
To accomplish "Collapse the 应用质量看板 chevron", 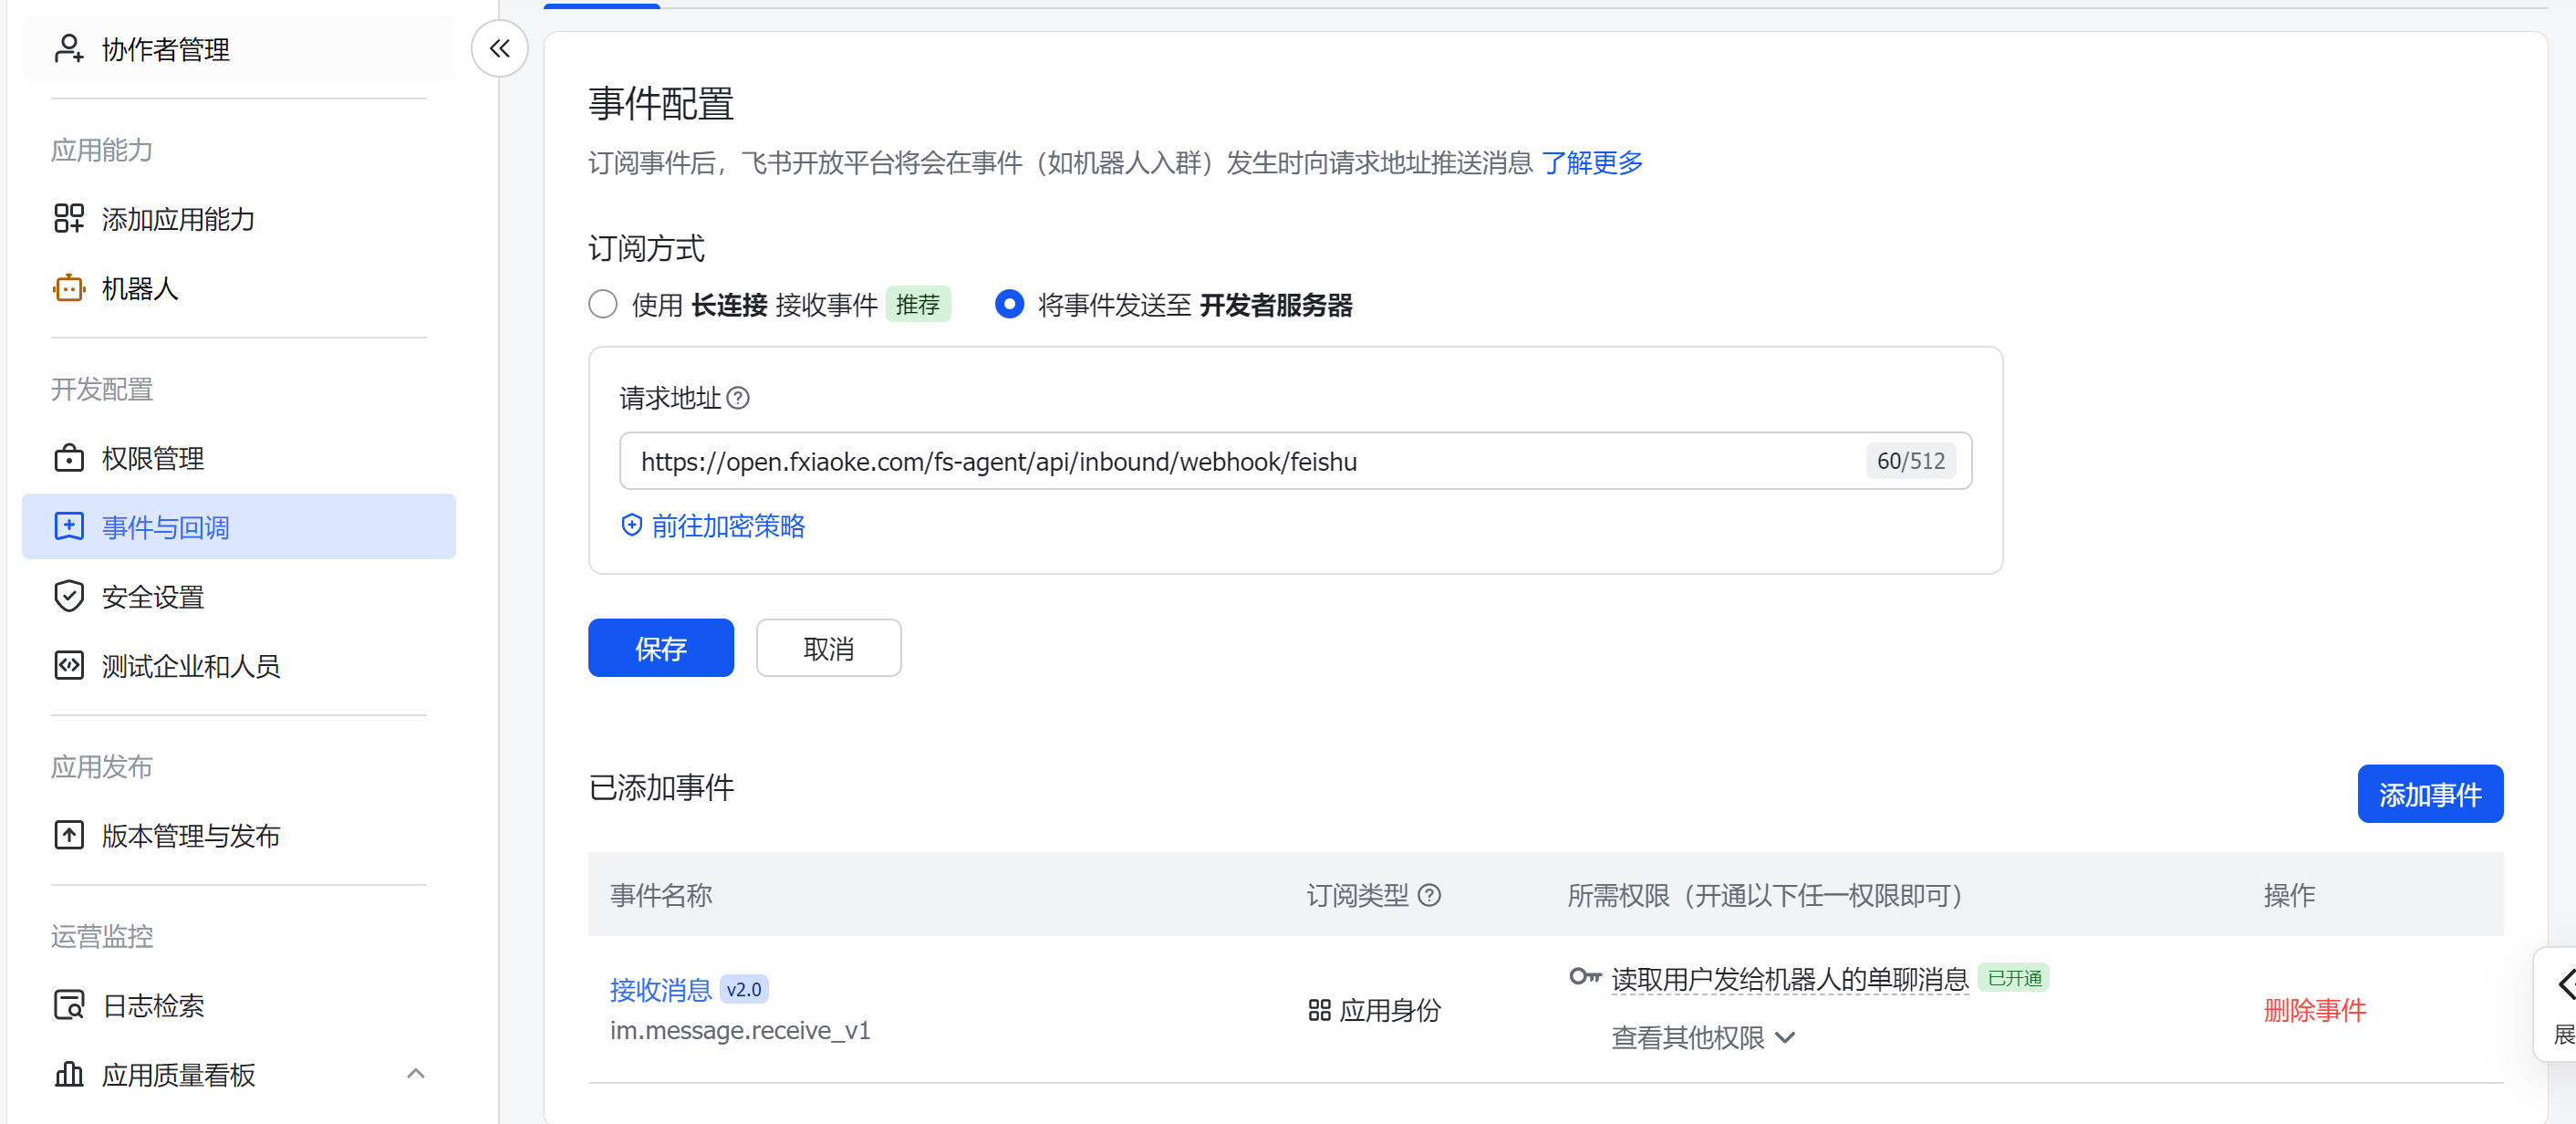I will tap(416, 1074).
